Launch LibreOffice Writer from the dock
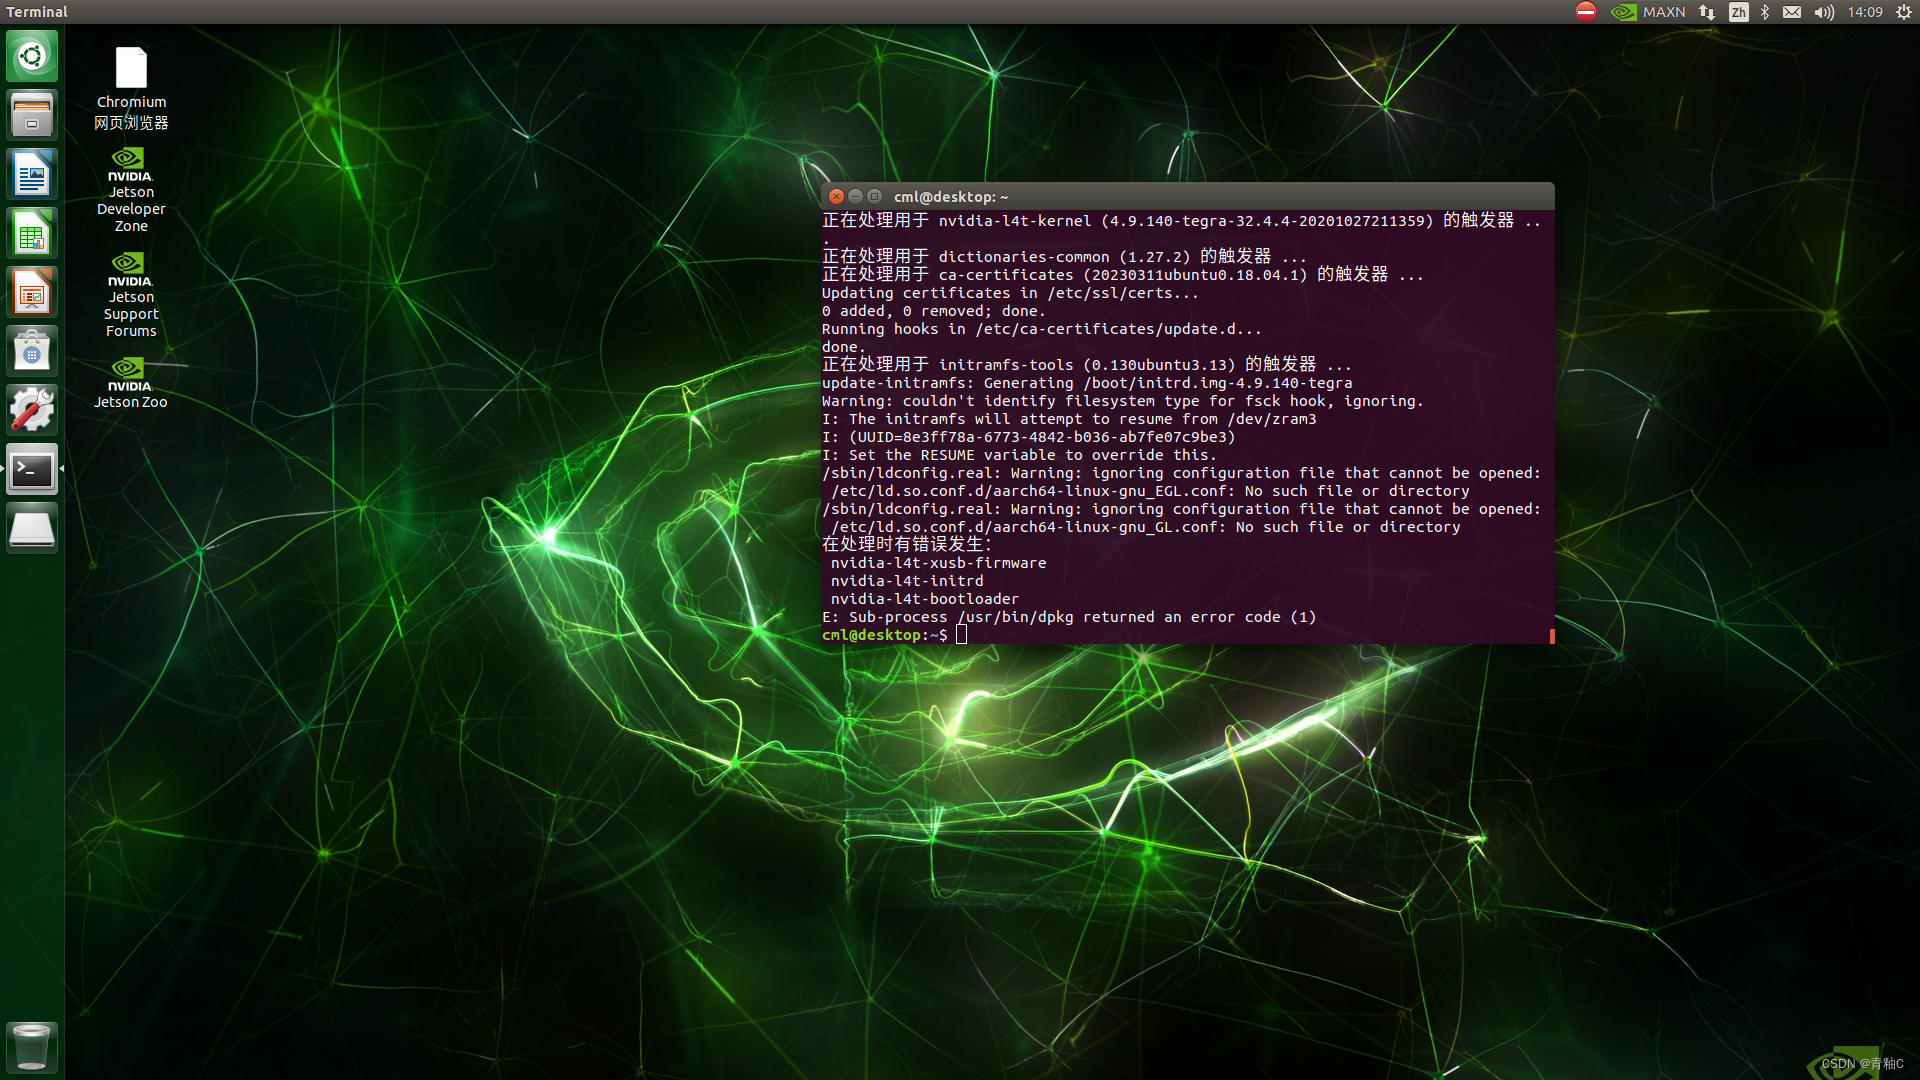 pyautogui.click(x=32, y=174)
